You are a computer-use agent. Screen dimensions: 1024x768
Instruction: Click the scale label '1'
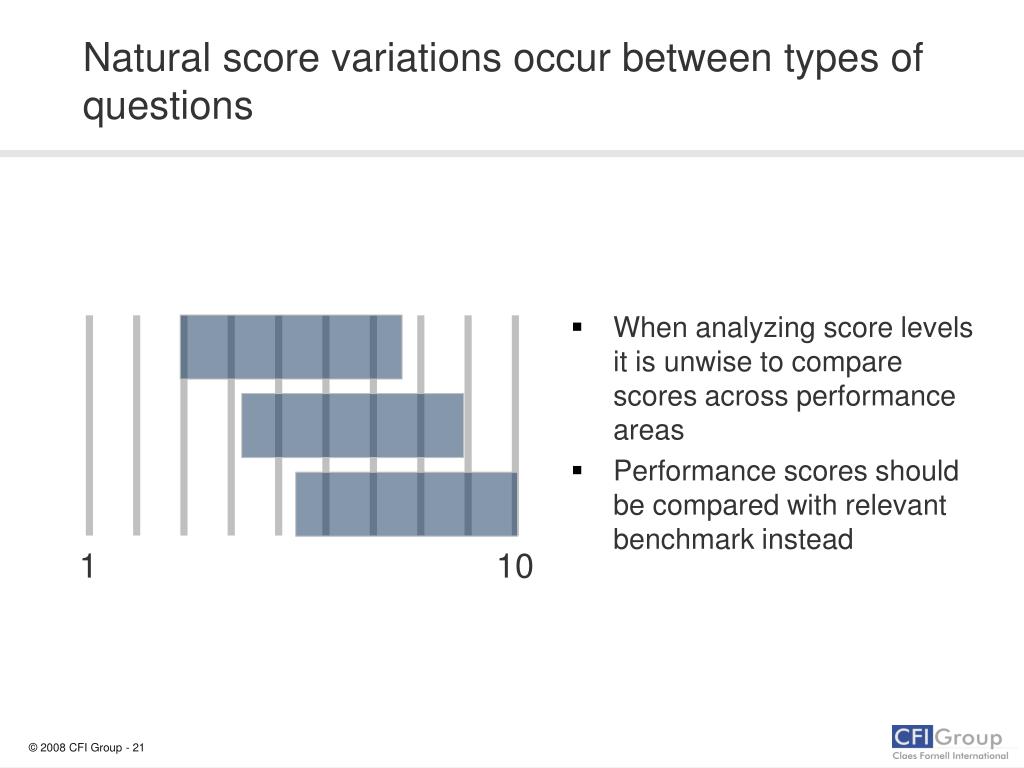coord(88,566)
